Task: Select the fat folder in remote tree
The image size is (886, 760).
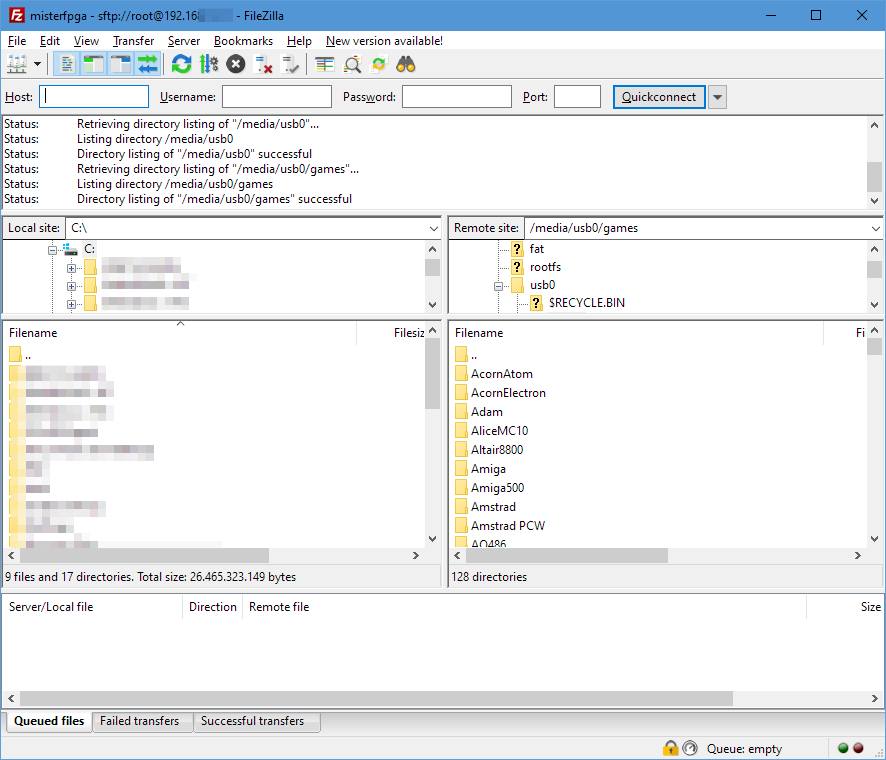Action: point(537,249)
